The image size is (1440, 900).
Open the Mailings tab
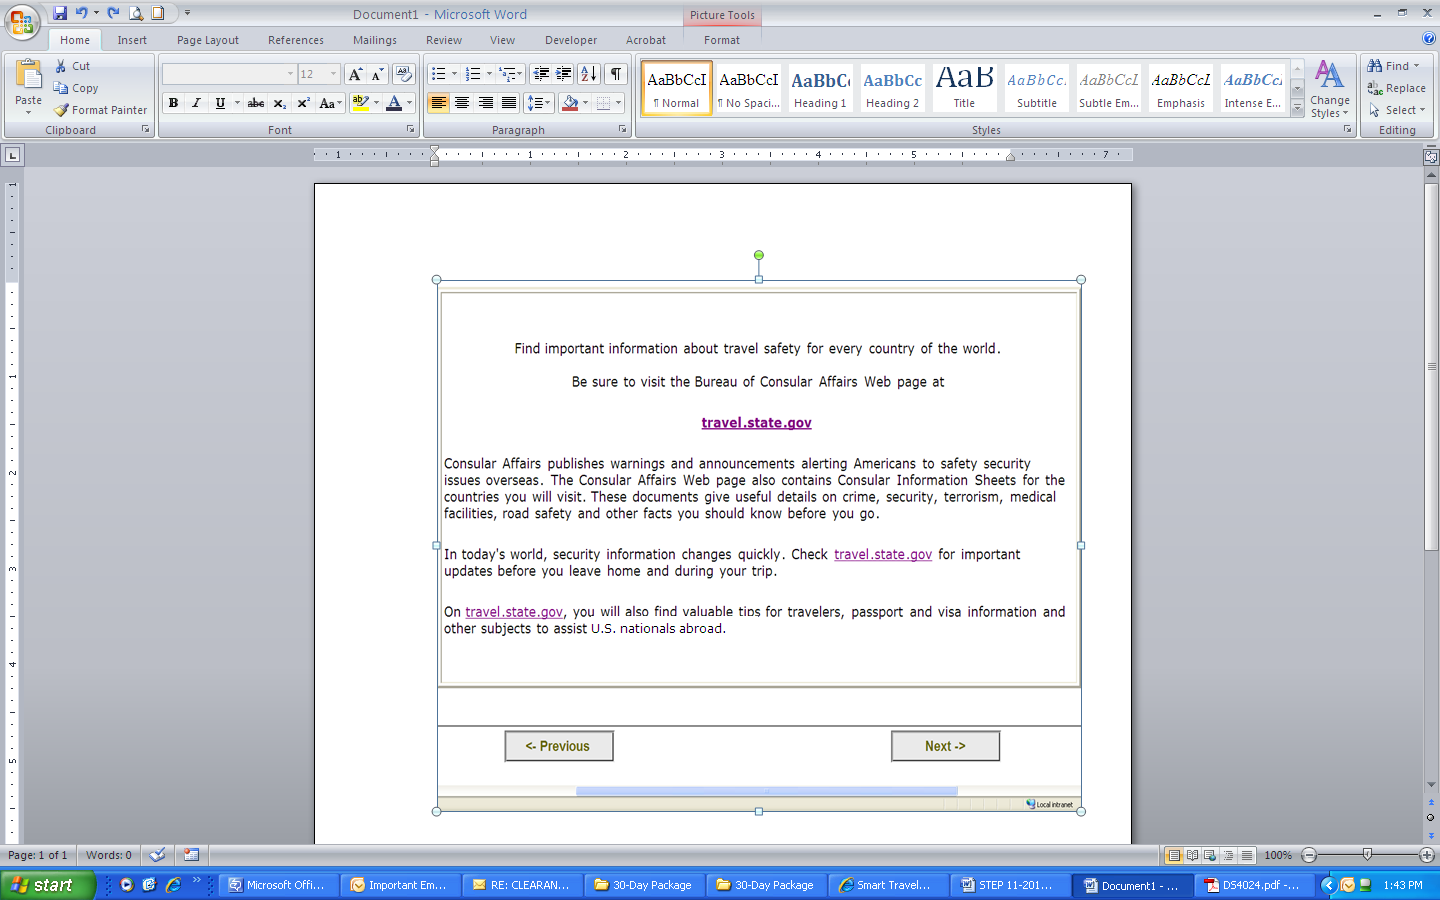(375, 40)
